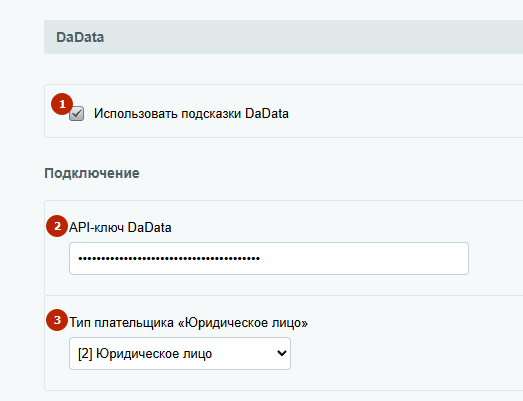523x401 pixels.
Task: Click the 'Подключение' section heading
Action: click(x=92, y=173)
